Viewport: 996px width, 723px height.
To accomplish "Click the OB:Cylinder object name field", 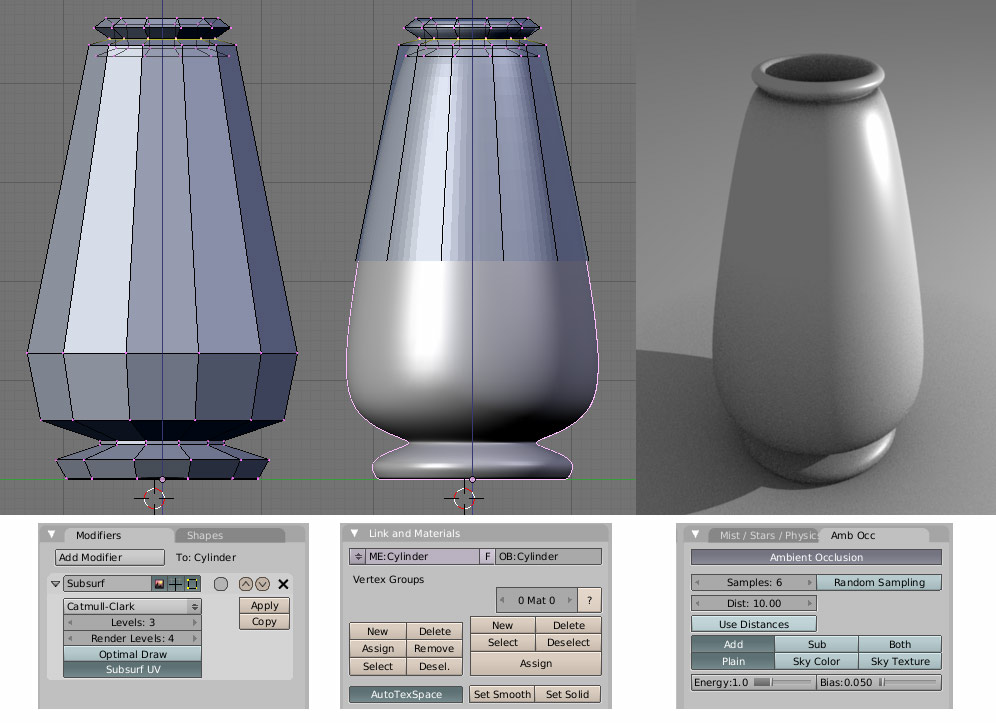I will 548,557.
